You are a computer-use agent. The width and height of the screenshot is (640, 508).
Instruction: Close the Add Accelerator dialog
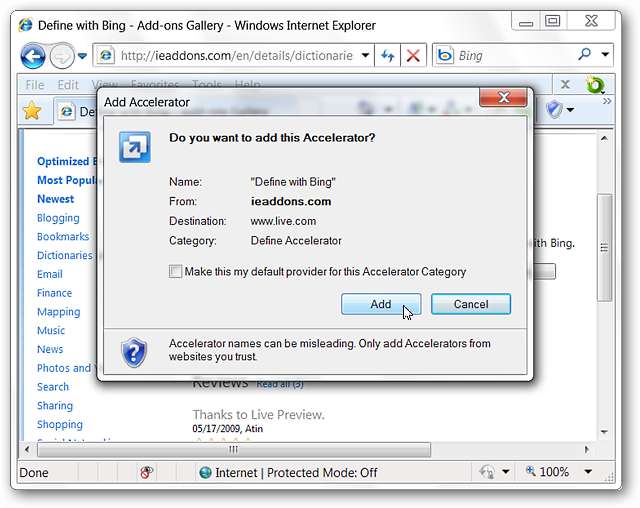[504, 98]
